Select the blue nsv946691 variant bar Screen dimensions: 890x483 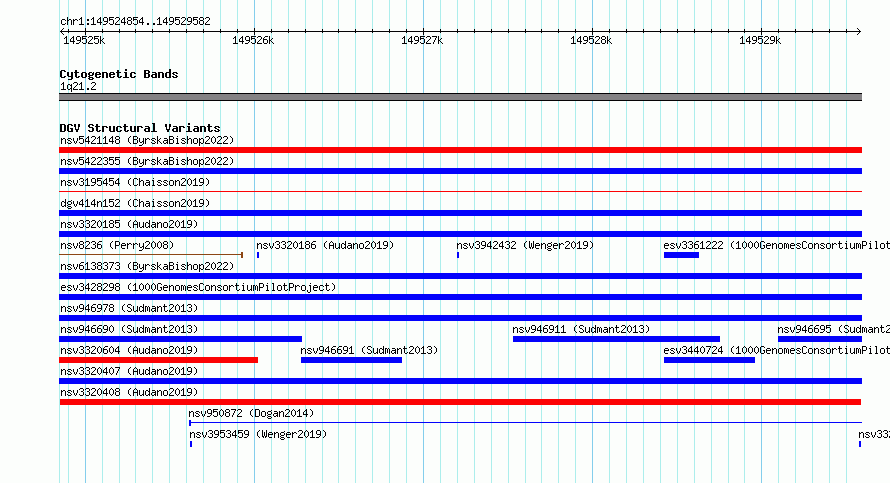click(351, 360)
